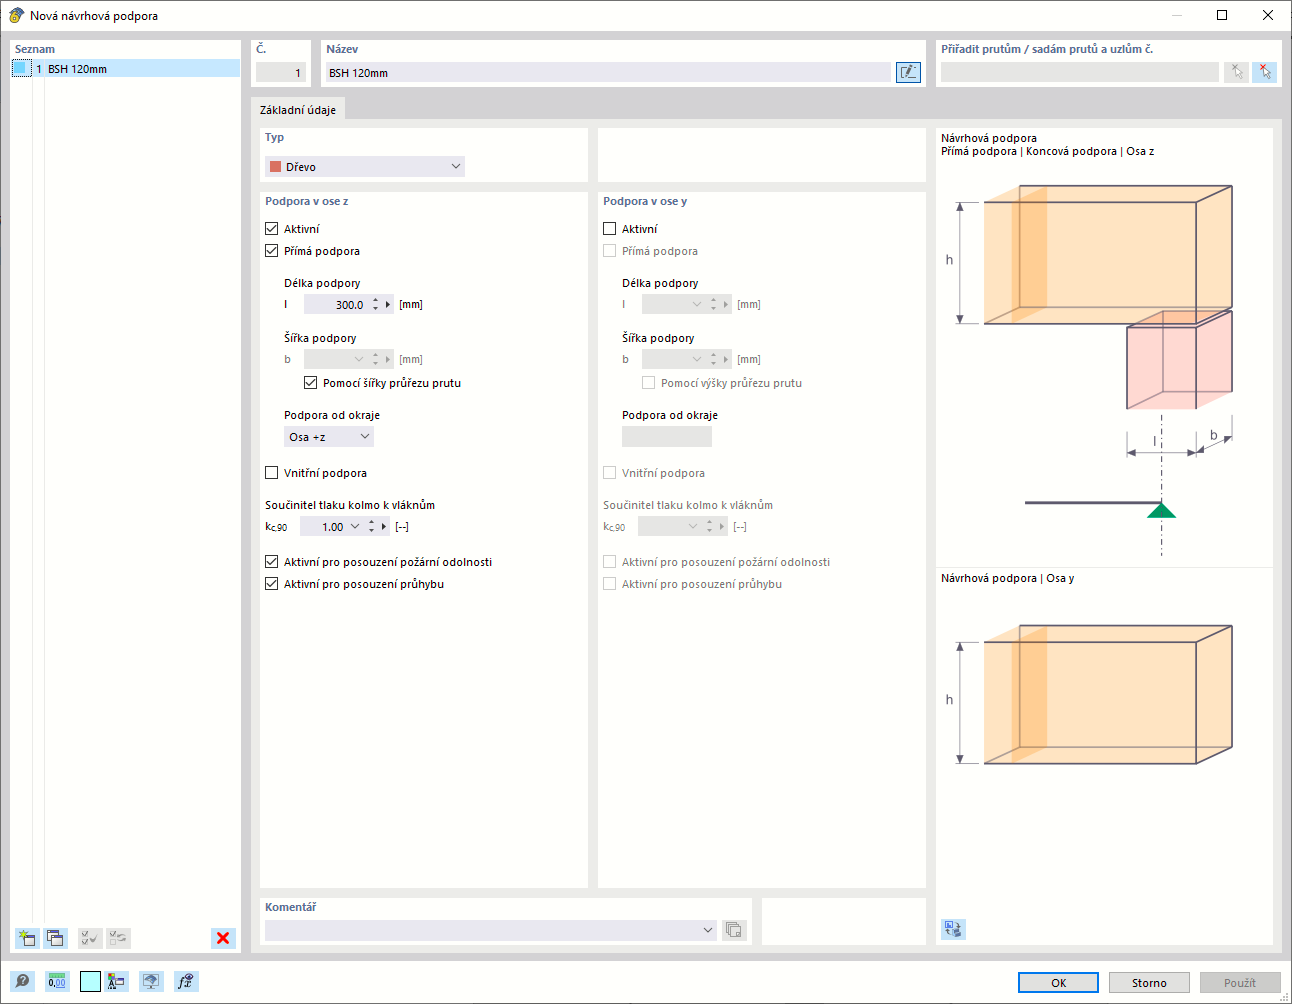
Task: Confirm with the OK button
Action: coord(1058,983)
